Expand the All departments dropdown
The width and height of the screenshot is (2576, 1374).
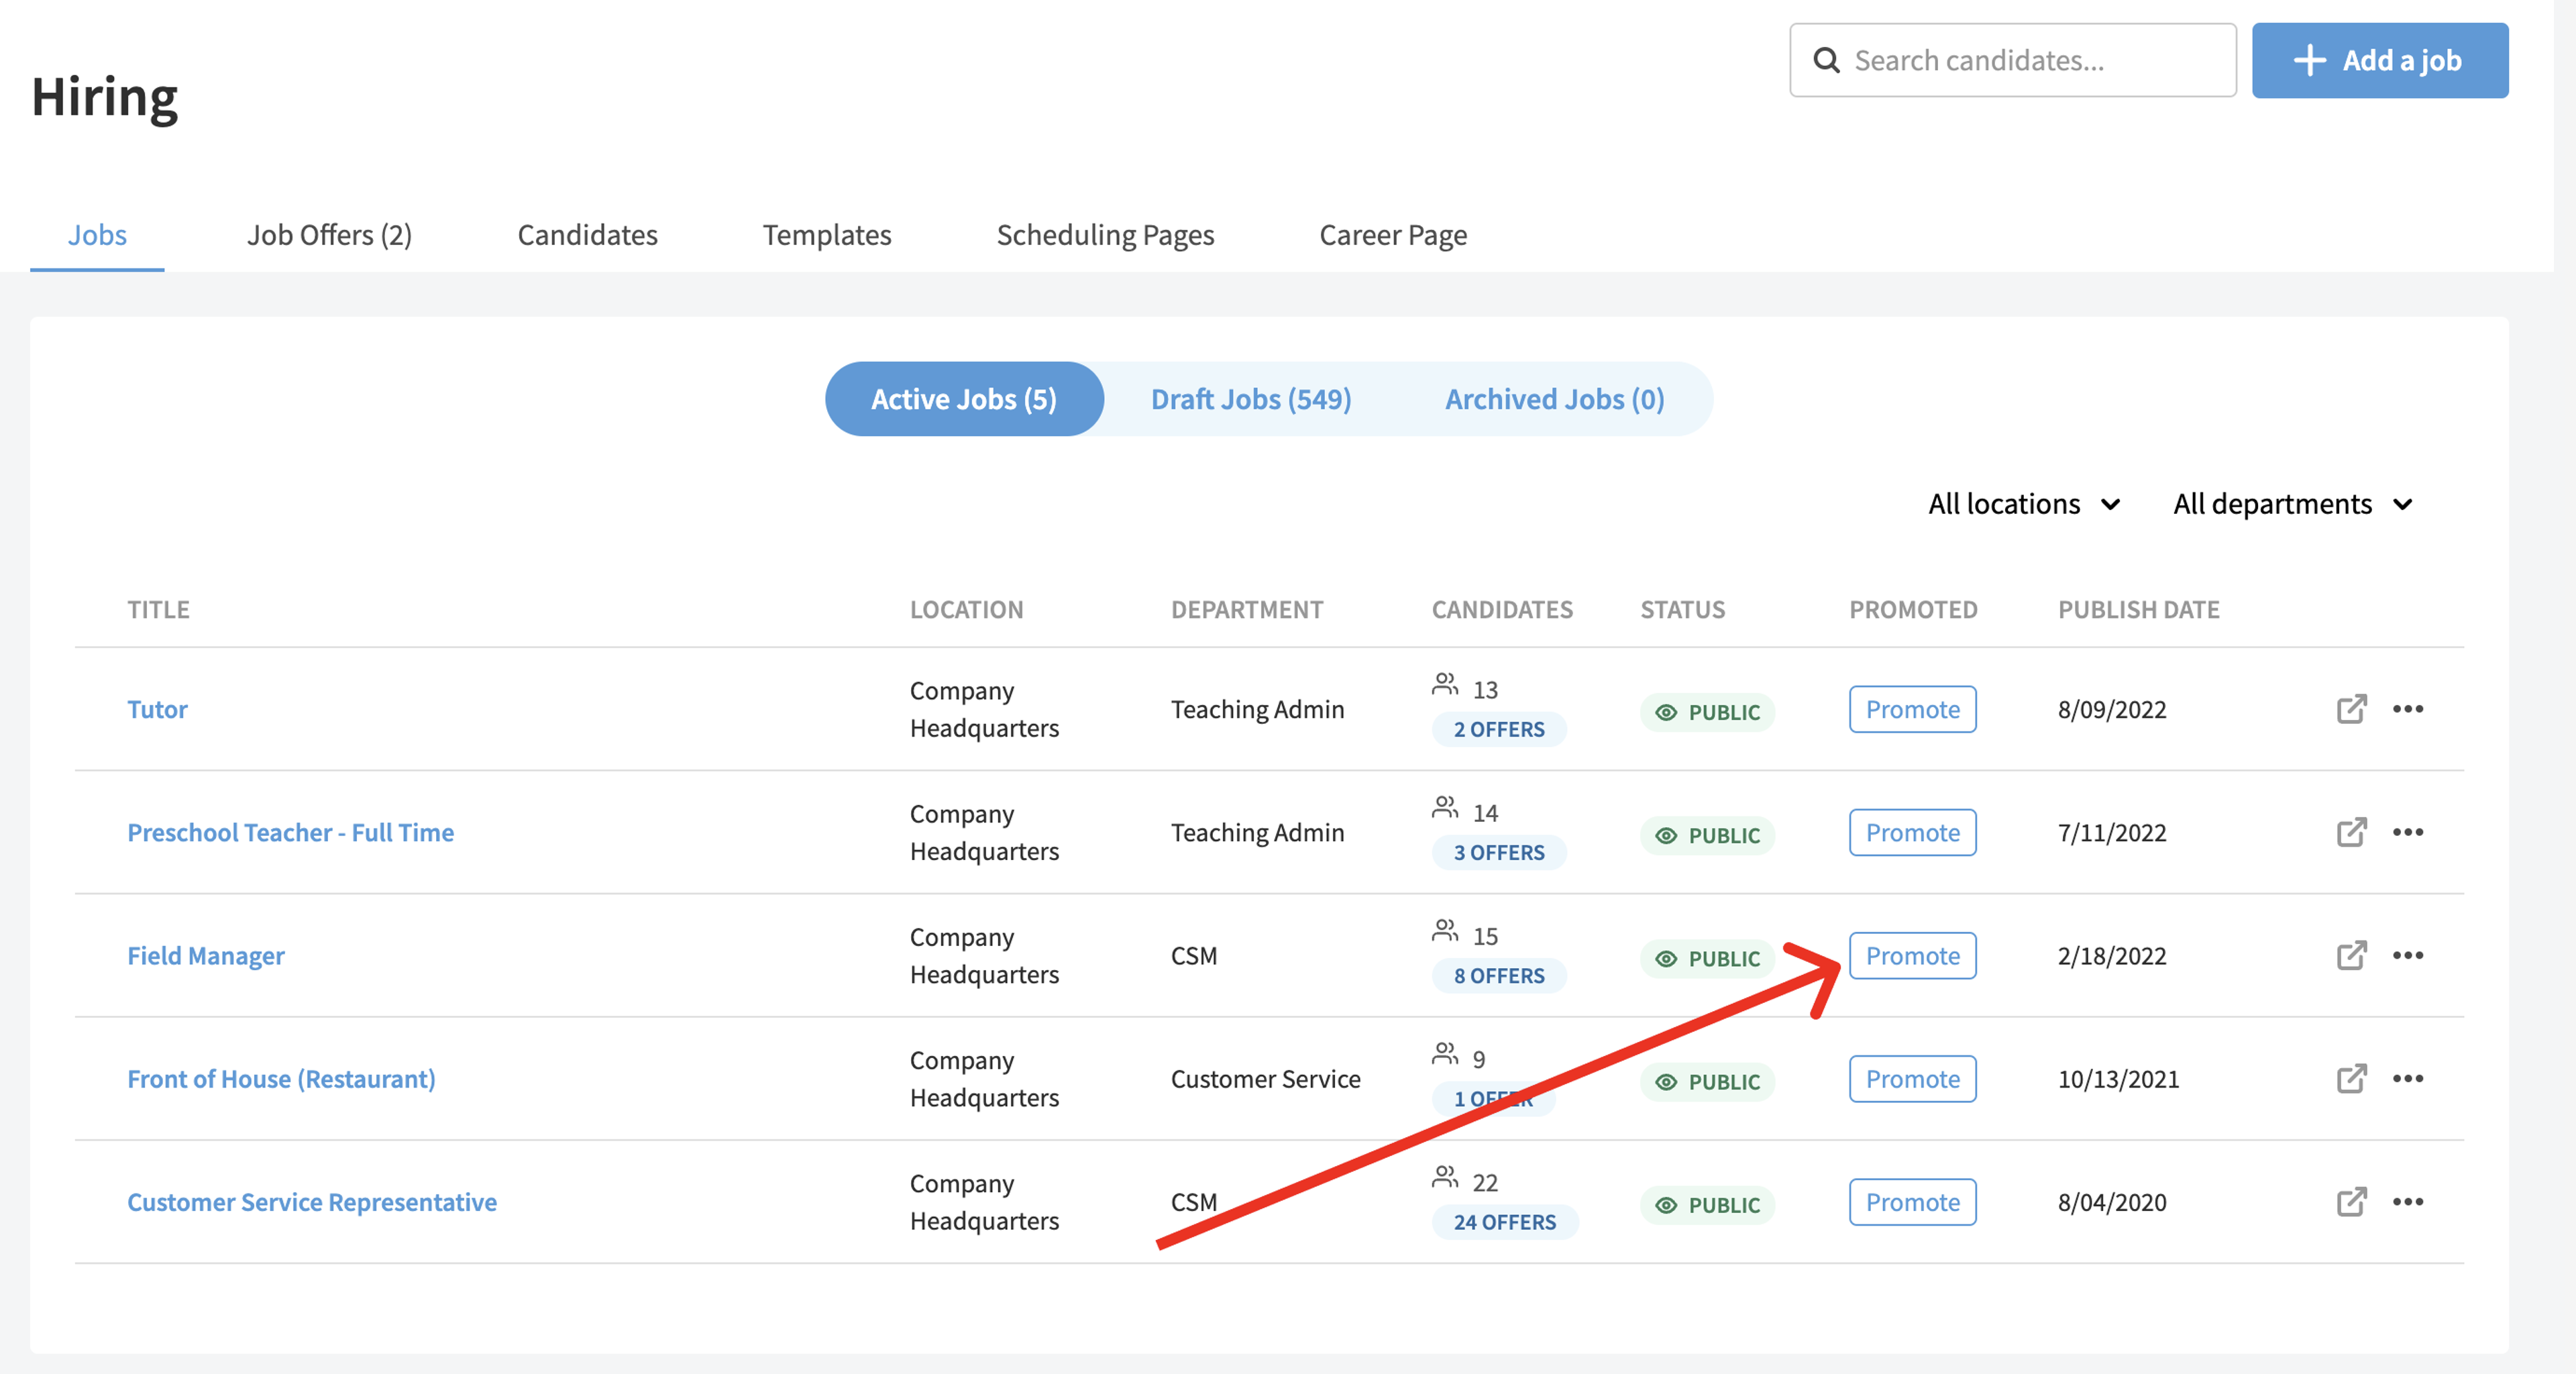coord(2293,504)
